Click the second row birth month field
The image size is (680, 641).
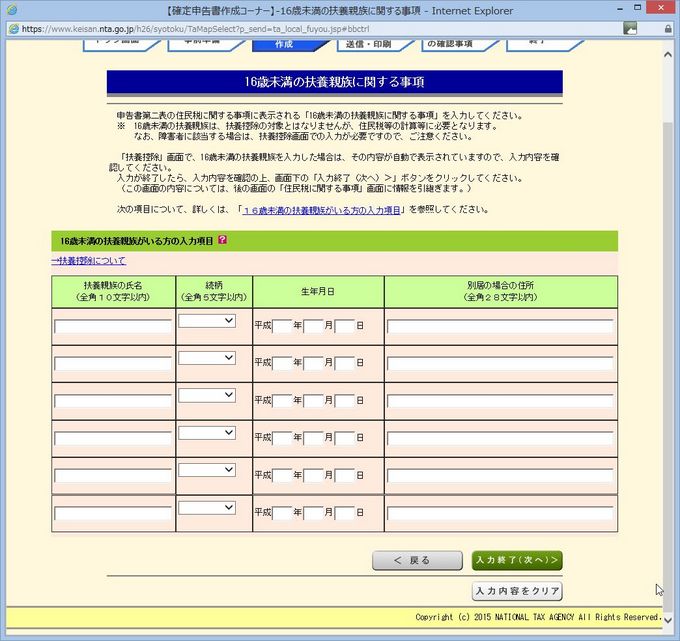(x=313, y=363)
